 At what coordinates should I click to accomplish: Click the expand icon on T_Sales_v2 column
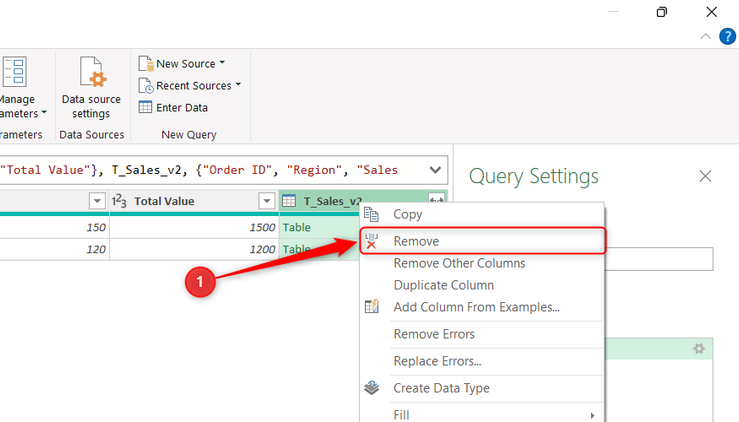pos(436,199)
